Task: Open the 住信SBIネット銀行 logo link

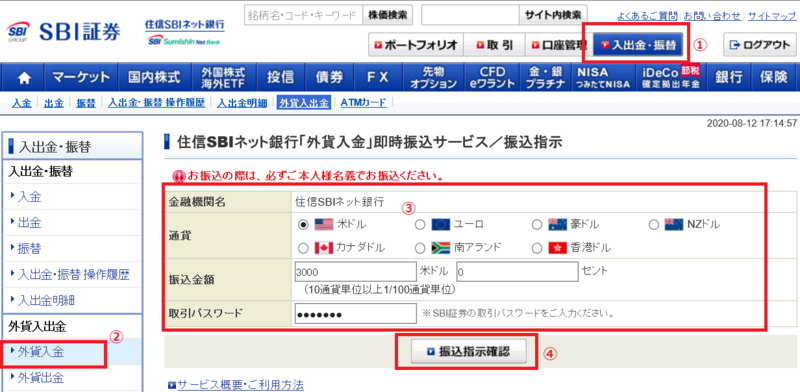Action: 185,33
